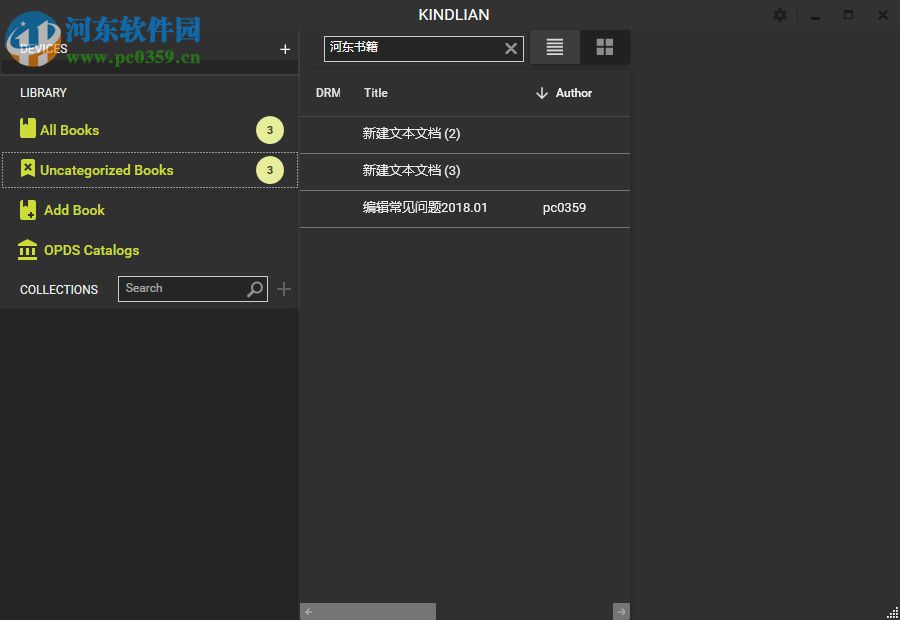This screenshot has width=900, height=620.
Task: Toggle DRM column selection header
Action: pos(328,93)
